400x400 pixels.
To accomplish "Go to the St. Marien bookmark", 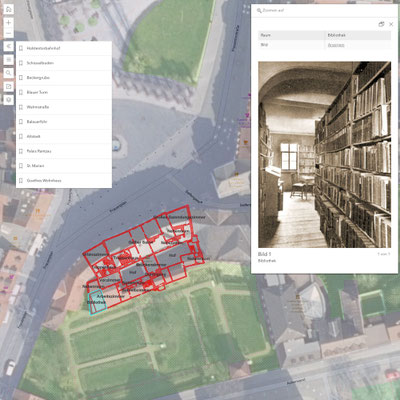I will point(64,166).
